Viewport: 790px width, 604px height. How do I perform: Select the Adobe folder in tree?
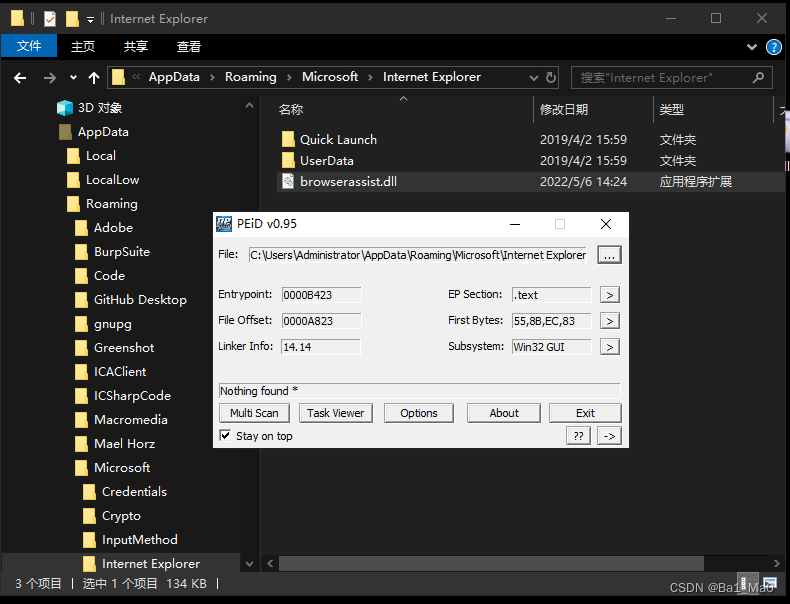(x=113, y=228)
